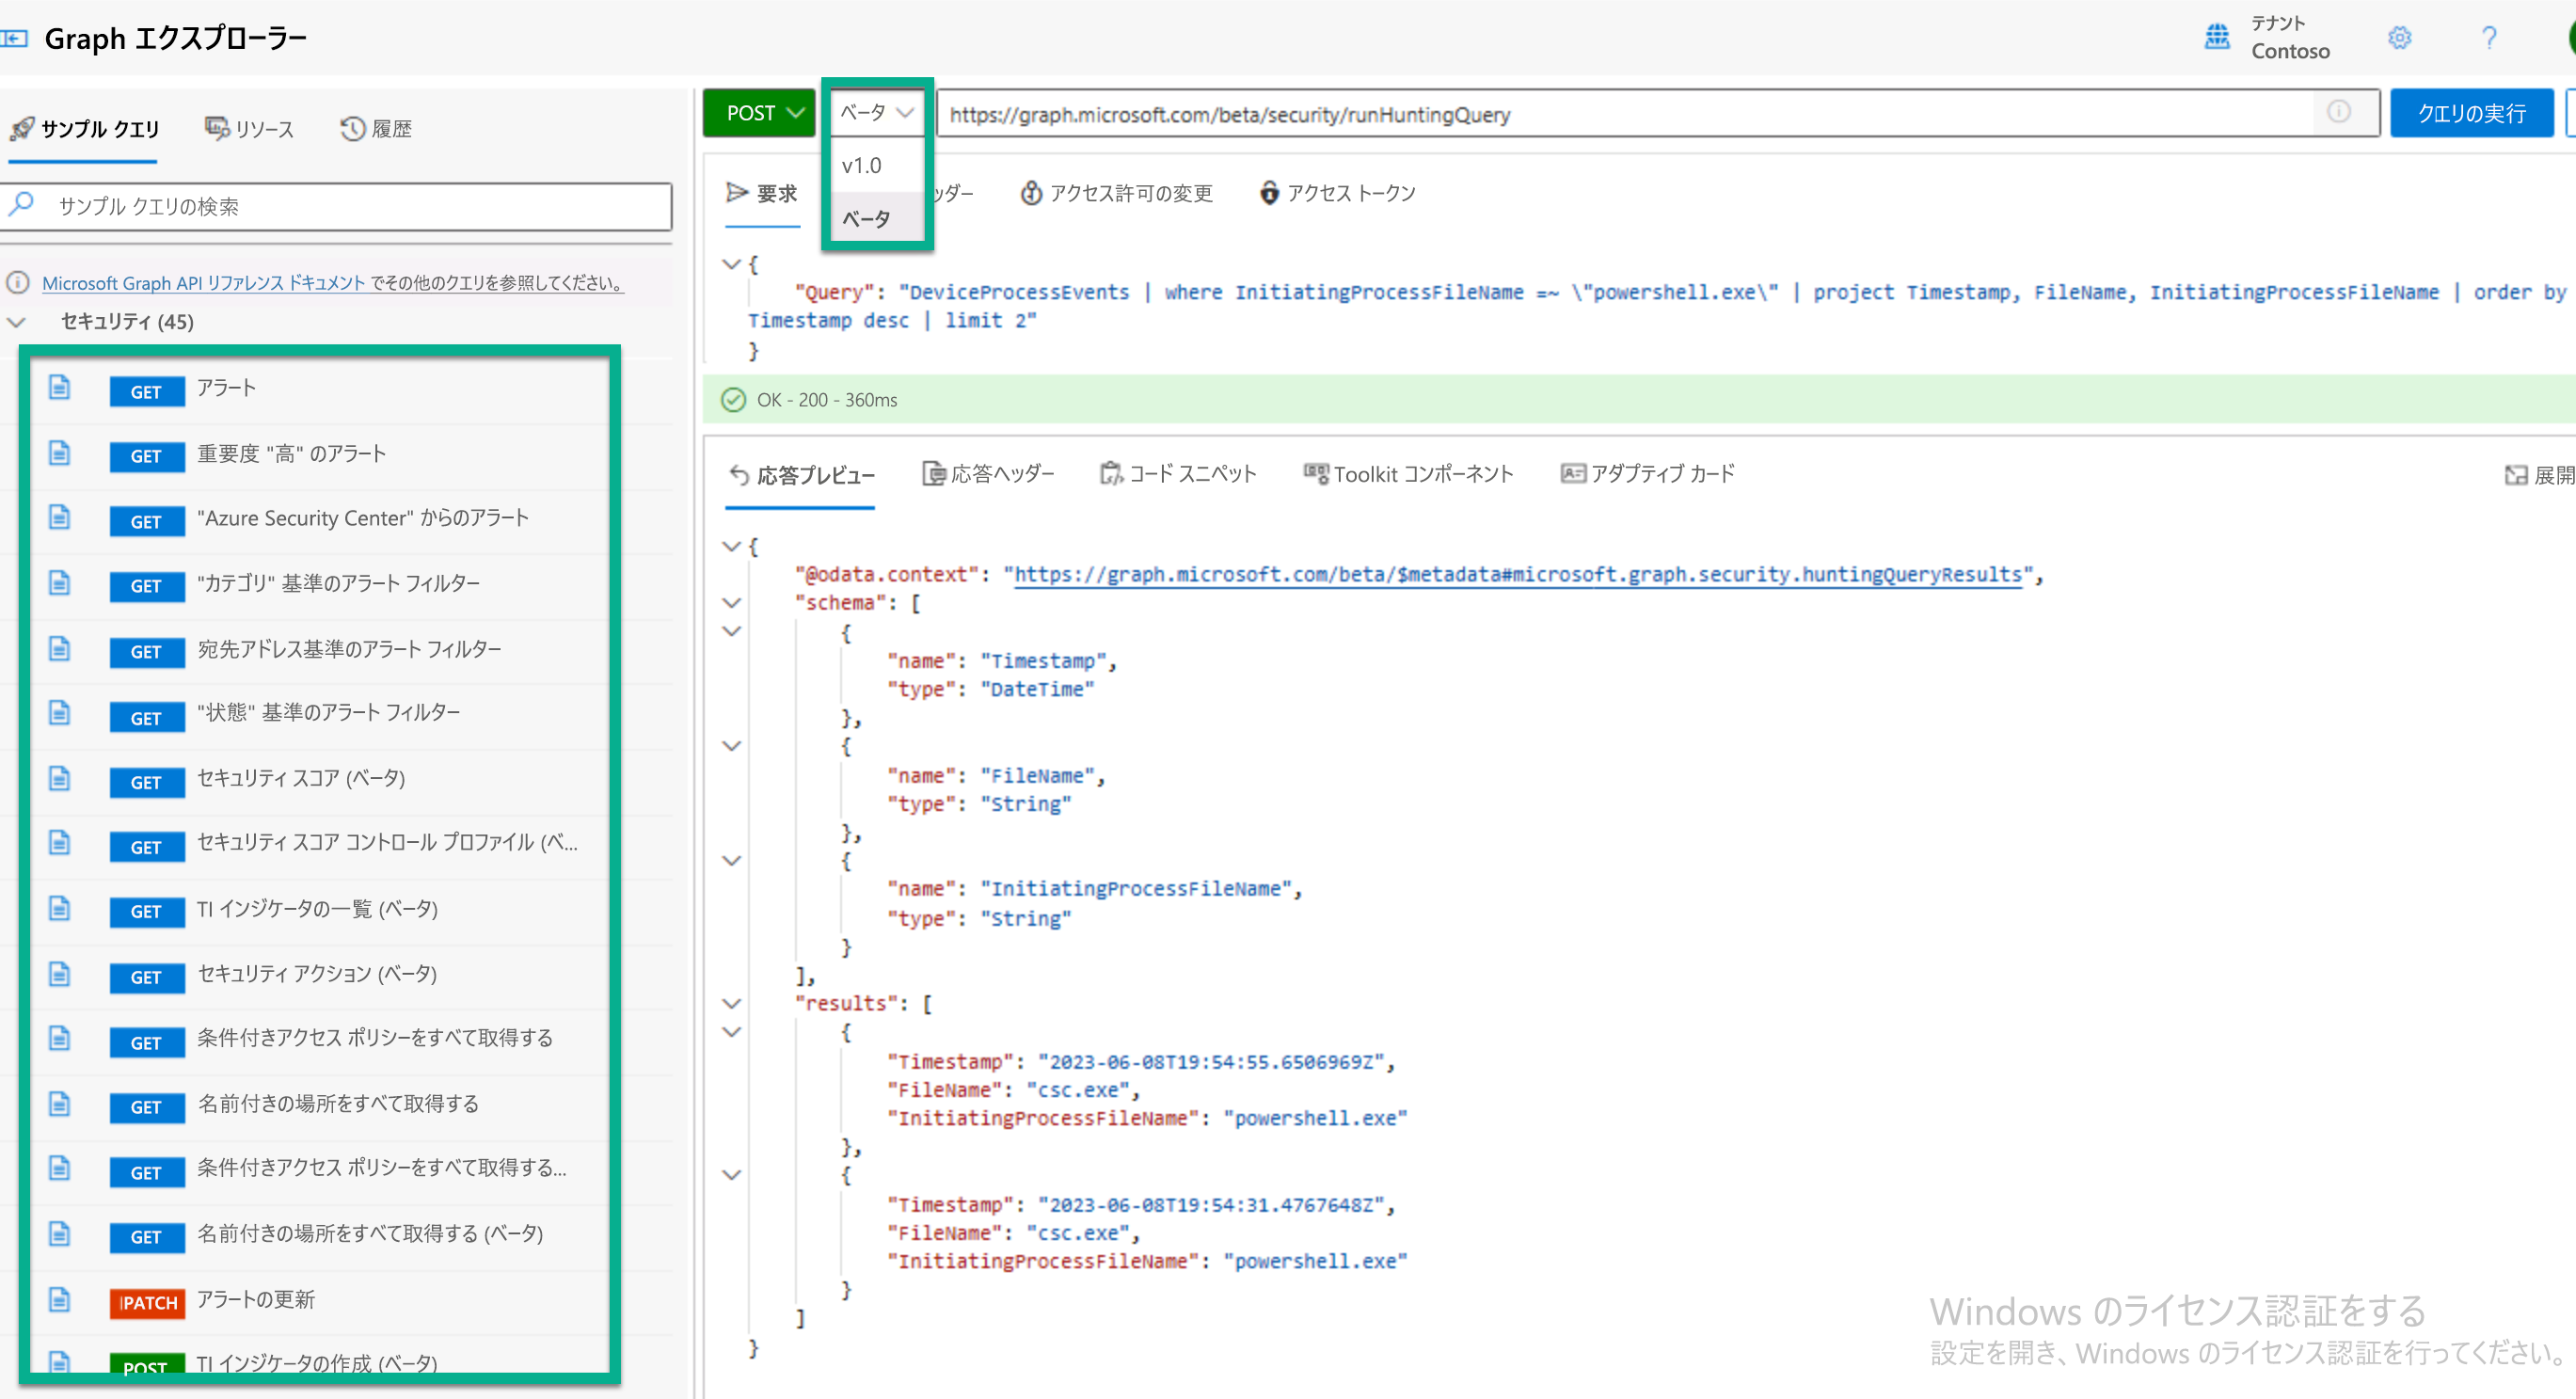This screenshot has width=2576, height=1399.
Task: Switch to リソース tab
Action: pos(250,129)
